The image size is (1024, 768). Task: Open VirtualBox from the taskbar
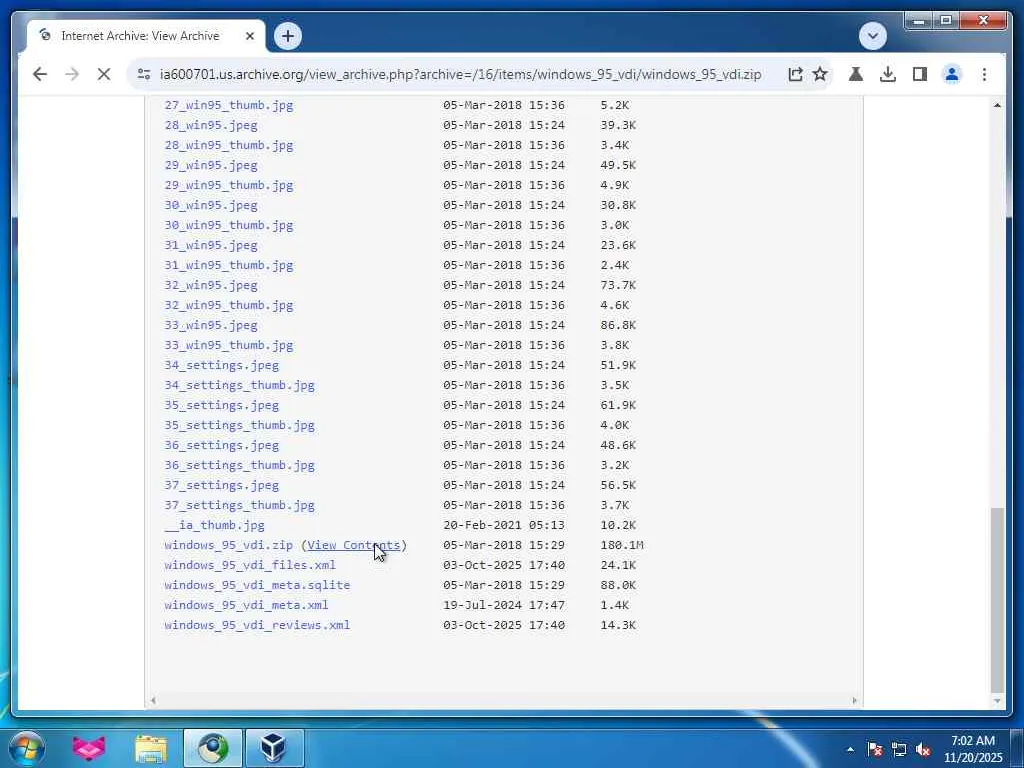pos(274,748)
